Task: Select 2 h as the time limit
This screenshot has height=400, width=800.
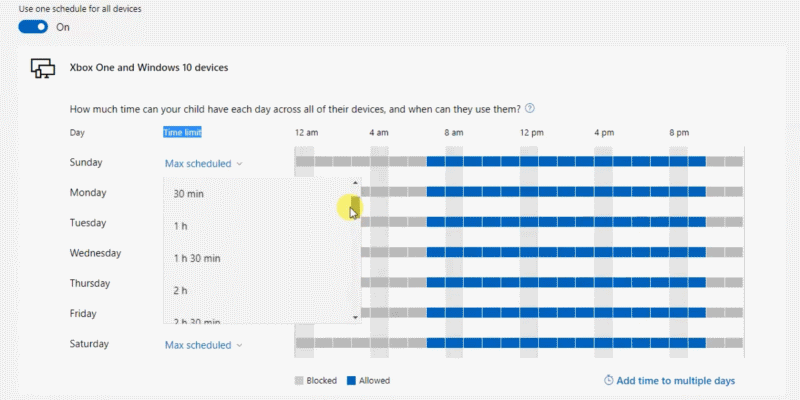Action: tap(181, 290)
